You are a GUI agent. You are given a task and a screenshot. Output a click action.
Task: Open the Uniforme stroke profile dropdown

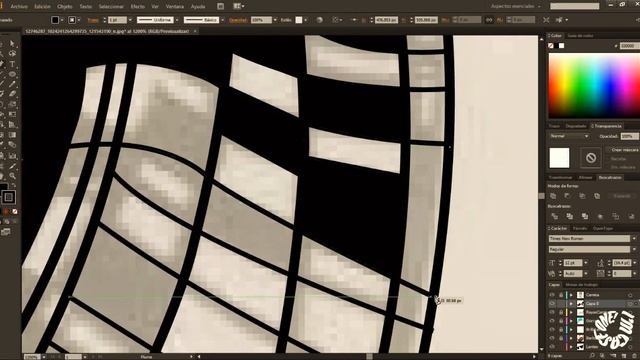177,20
